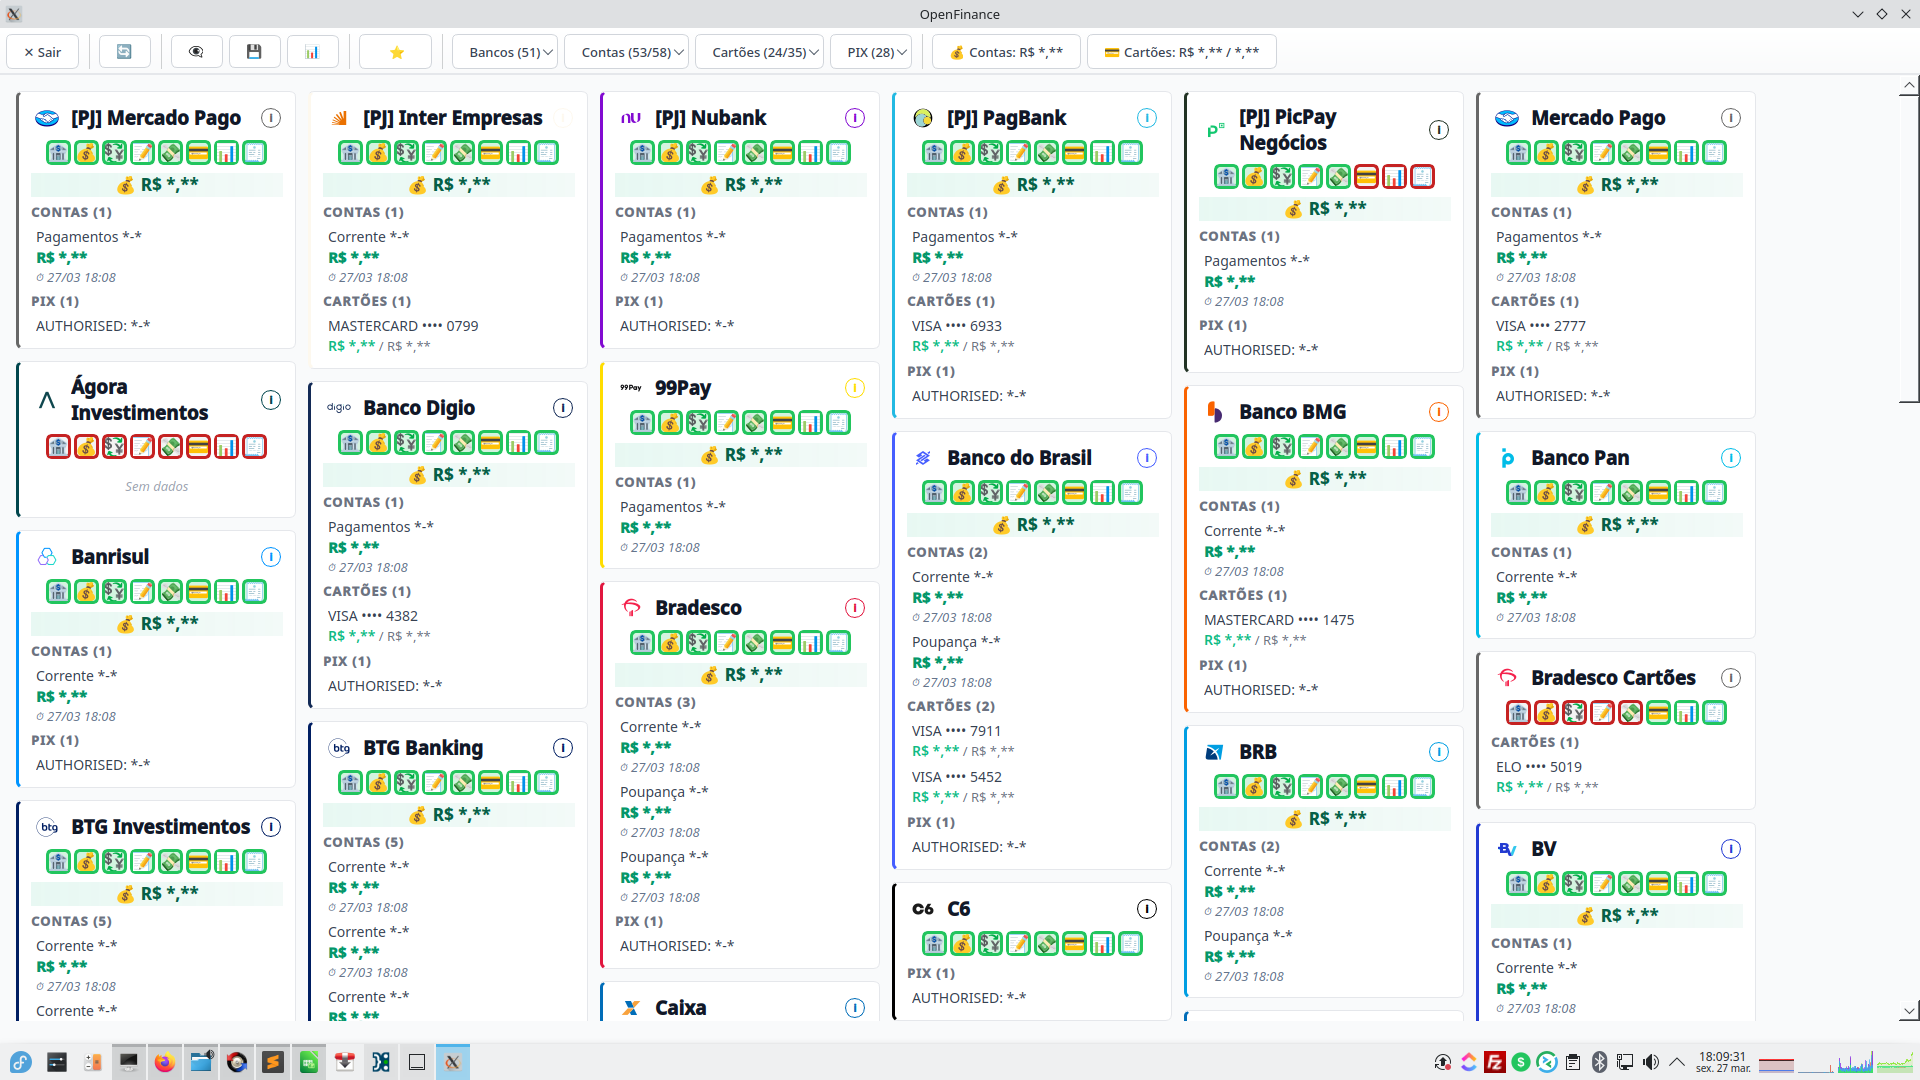The width and height of the screenshot is (1920, 1080).
Task: Click the refresh data toolbar icon
Action: [x=124, y=52]
